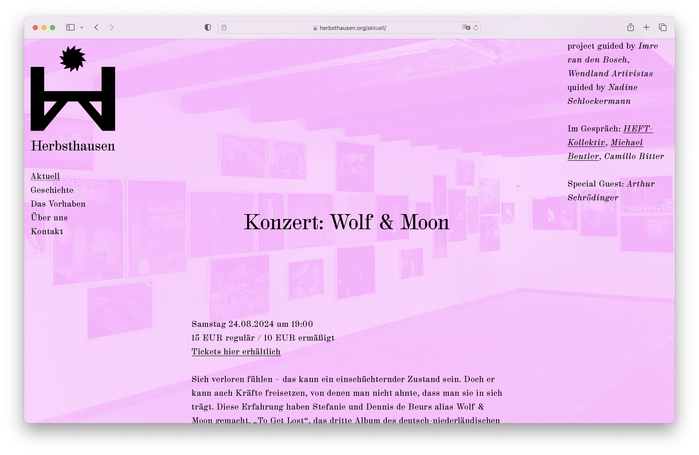
Task: Show the tab overview
Action: point(663,28)
